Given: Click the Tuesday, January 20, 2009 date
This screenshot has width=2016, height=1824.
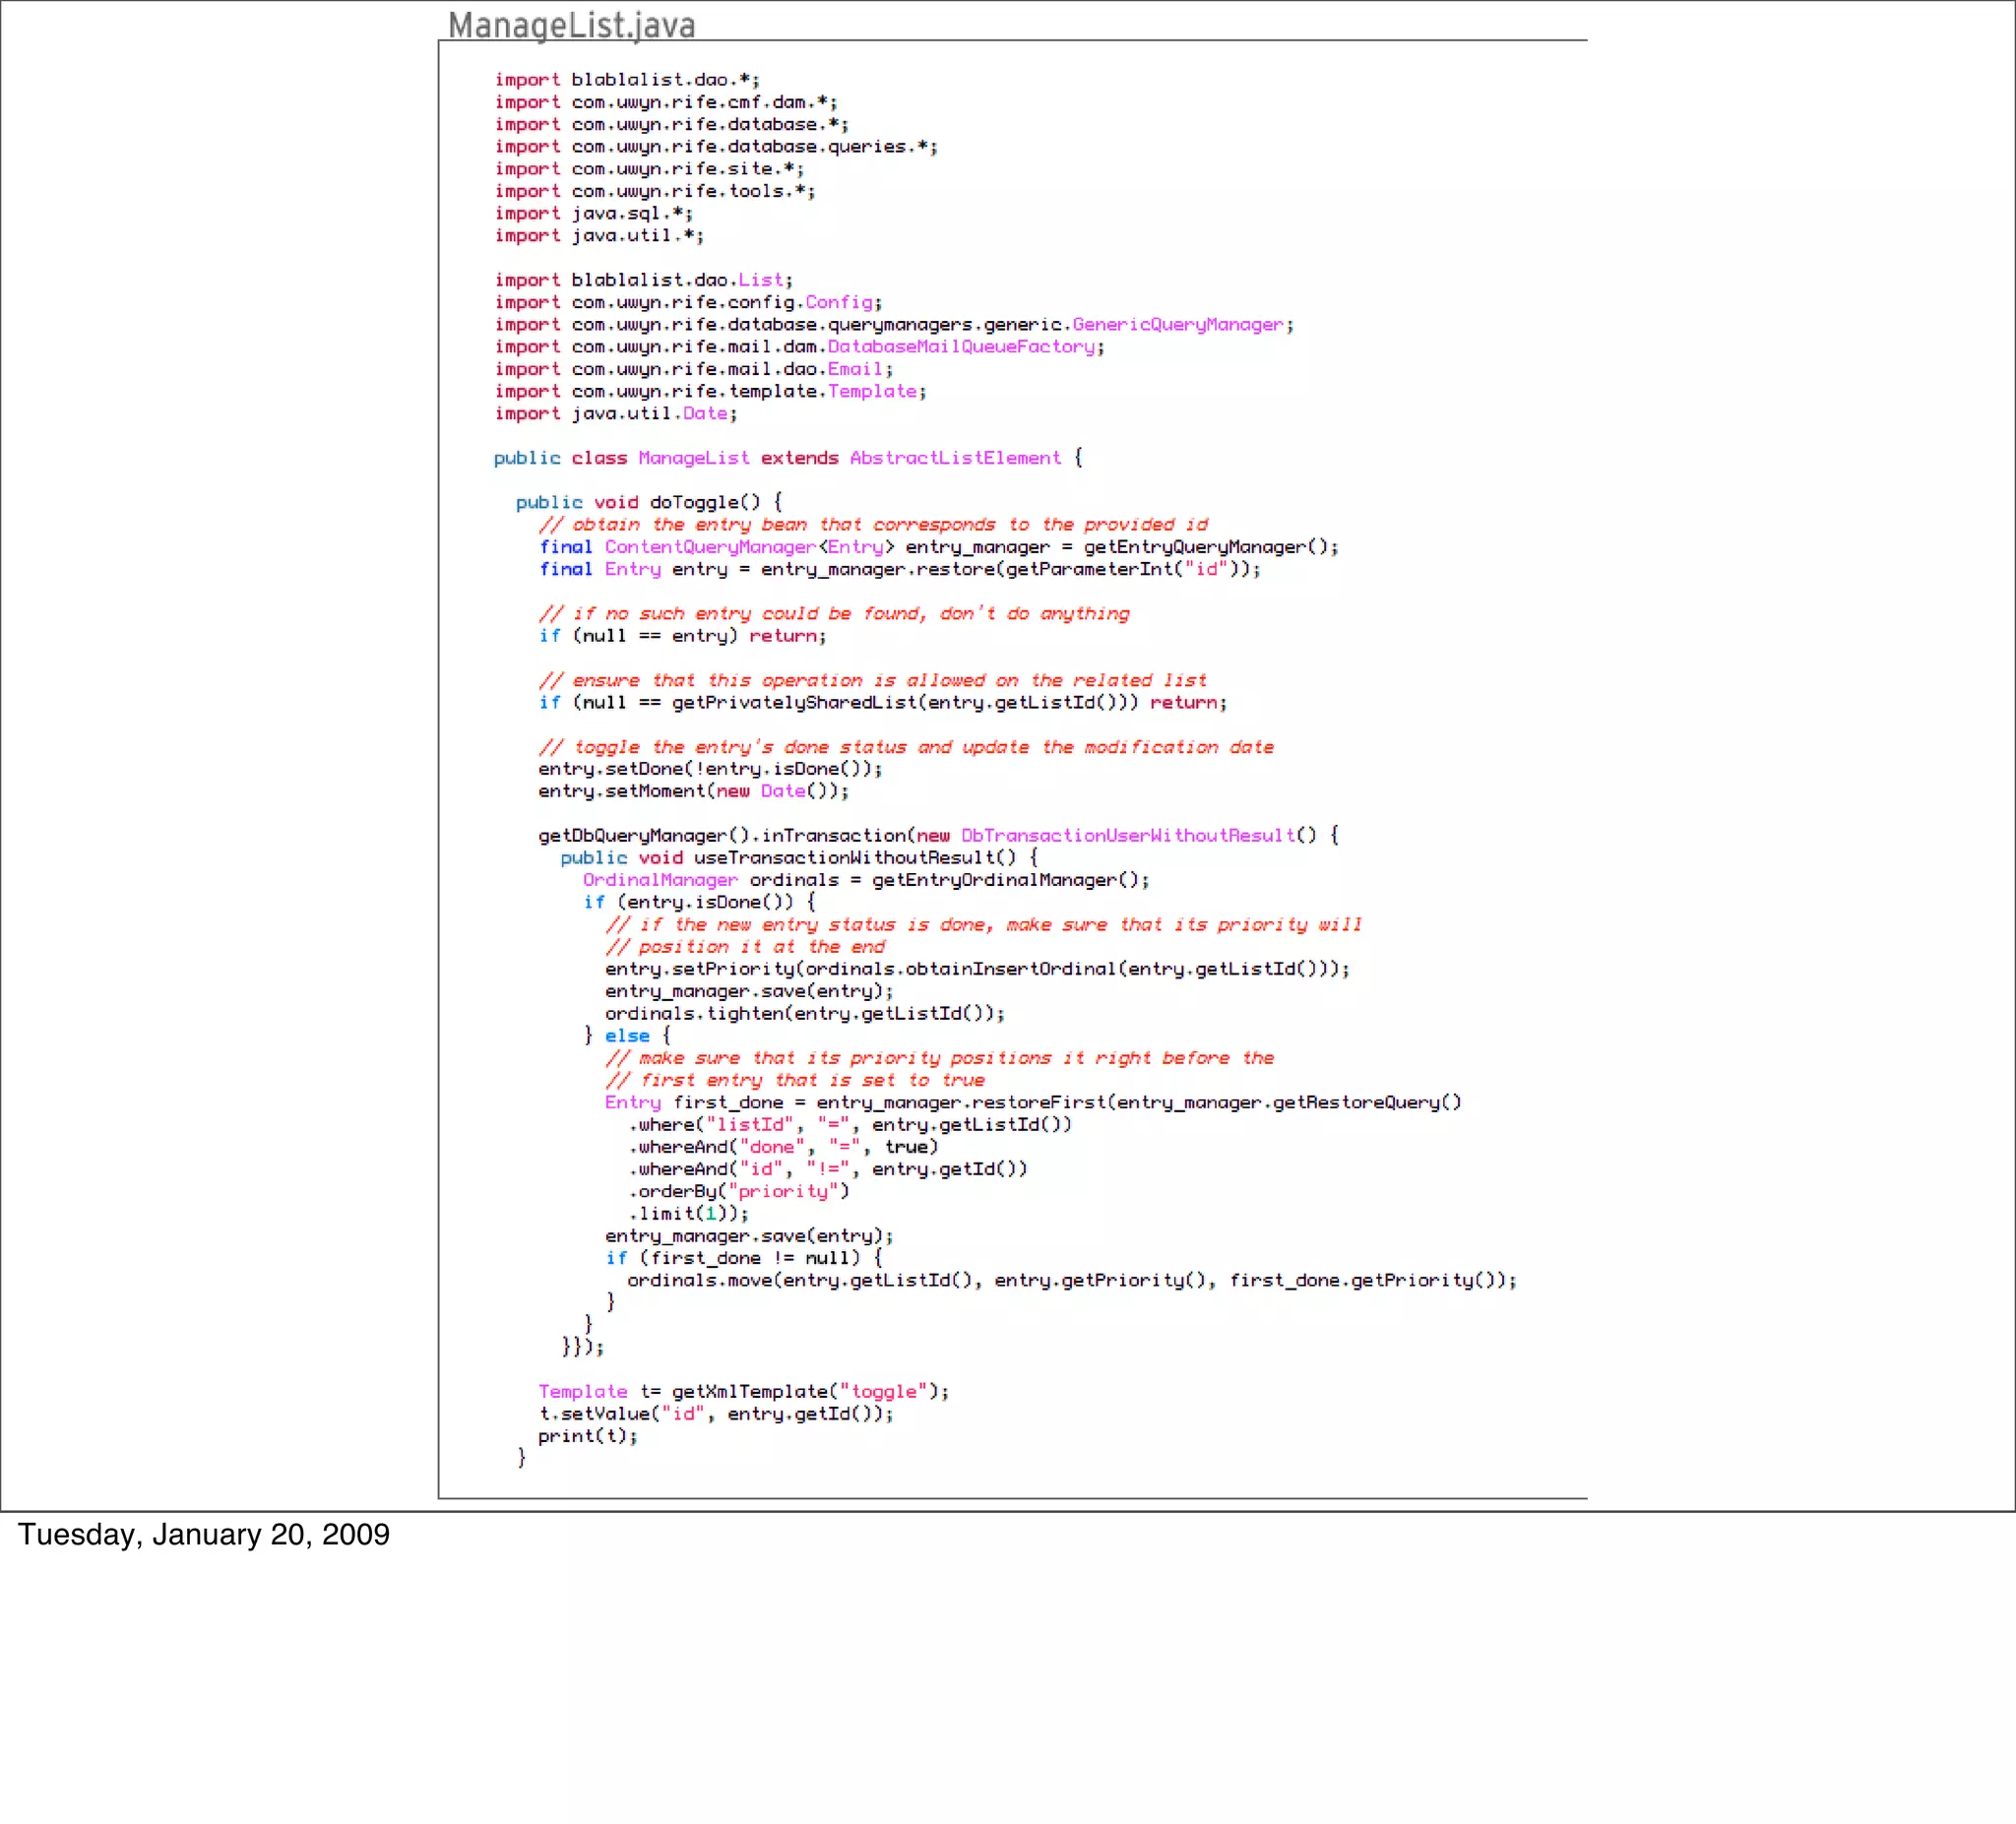Looking at the screenshot, I should click(x=204, y=1534).
